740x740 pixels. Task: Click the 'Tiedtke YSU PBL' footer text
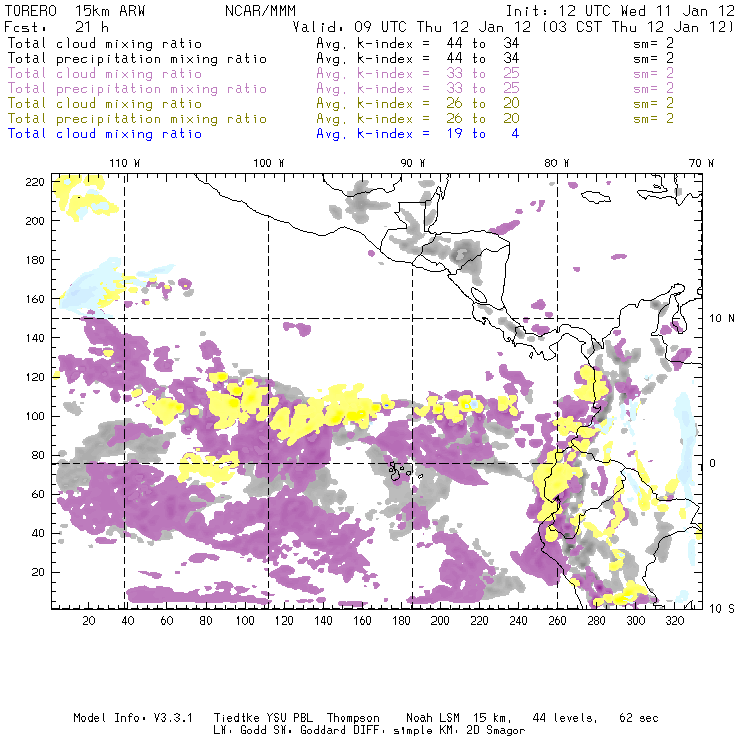tap(263, 718)
